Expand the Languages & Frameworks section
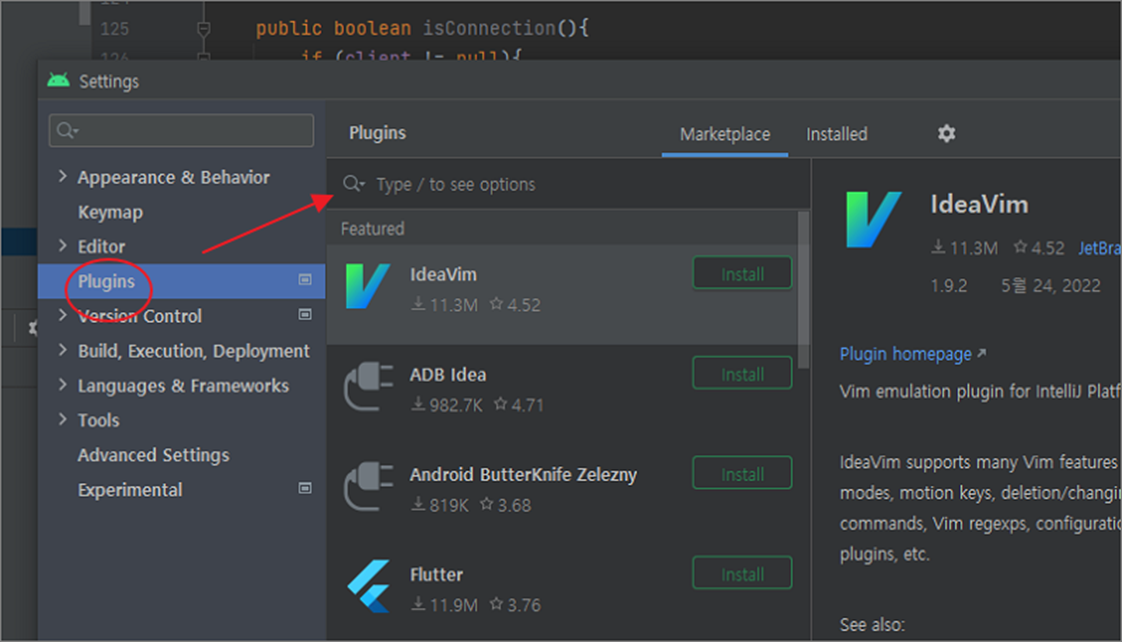The image size is (1122, 642). pos(62,384)
